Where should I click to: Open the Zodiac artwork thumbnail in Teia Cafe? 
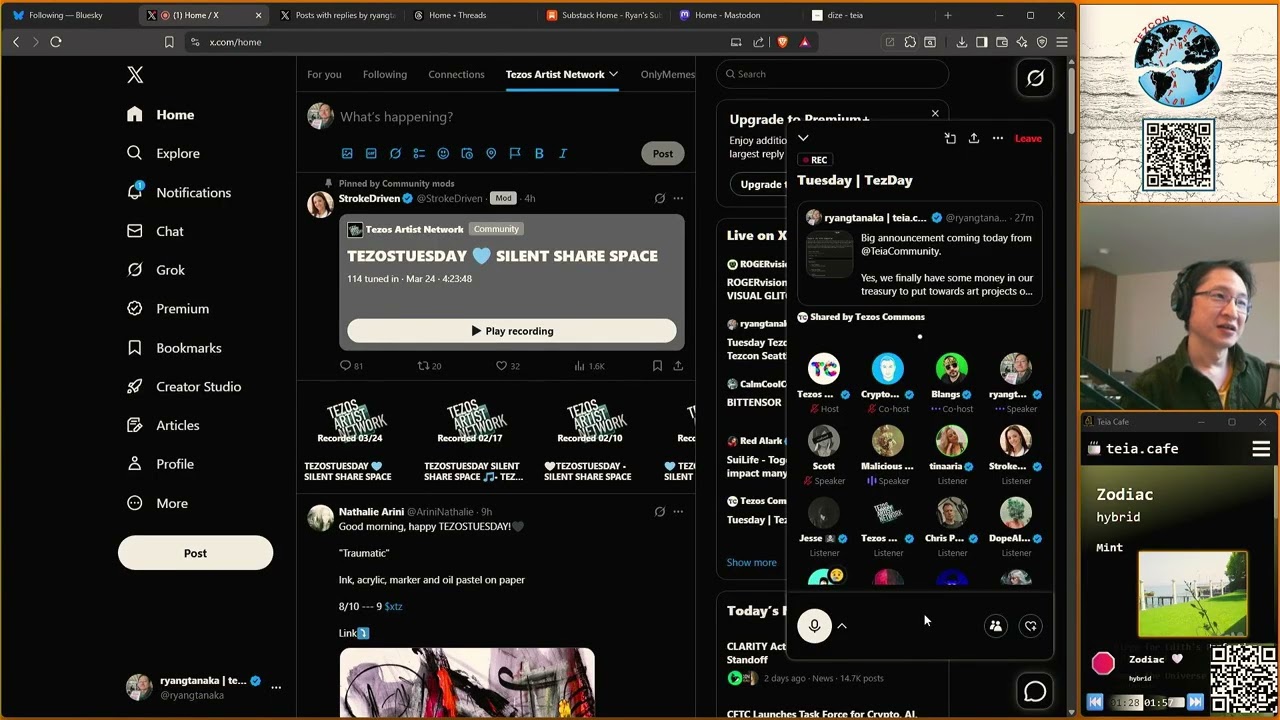click(1192, 595)
